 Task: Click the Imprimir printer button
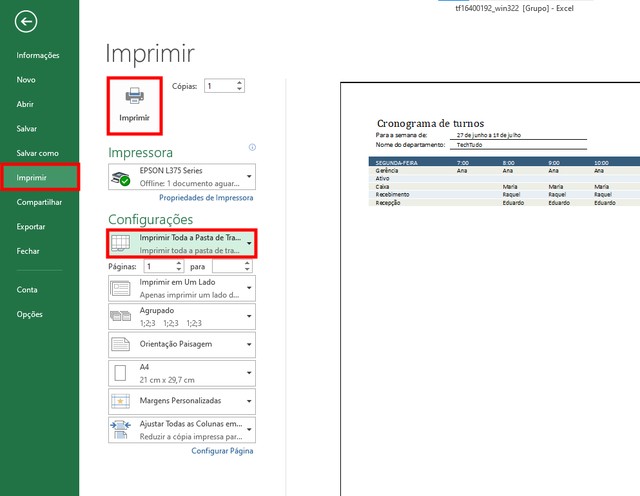134,106
